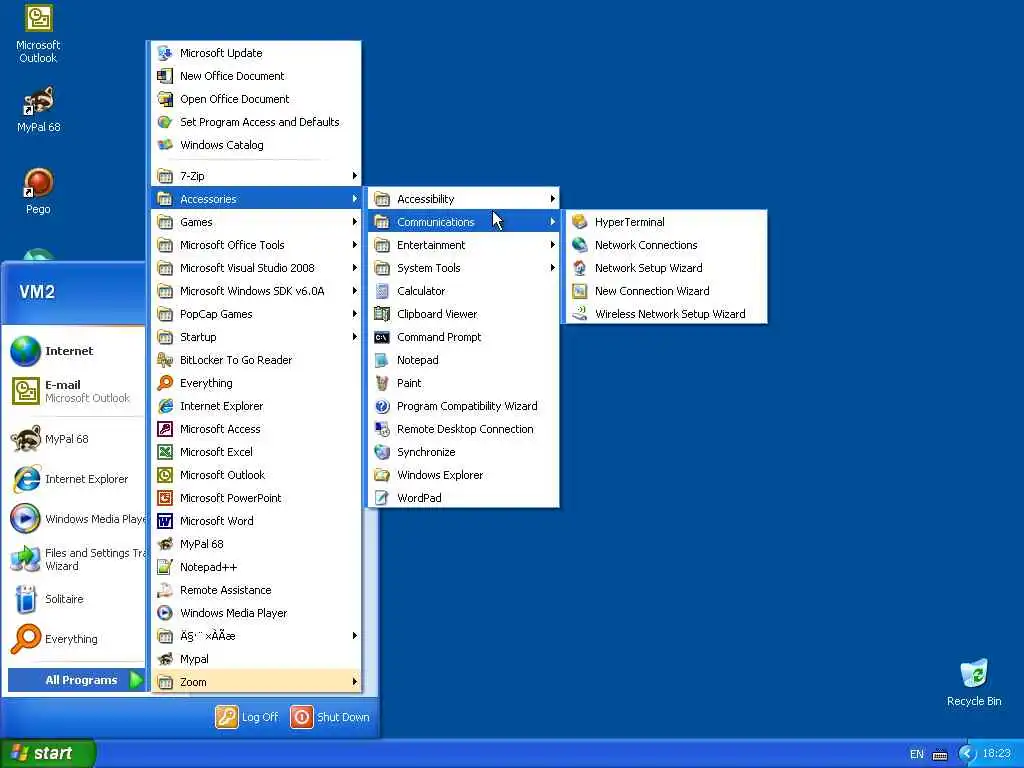Expand Accessibility submenu arrow
The image size is (1024, 768).
click(552, 199)
